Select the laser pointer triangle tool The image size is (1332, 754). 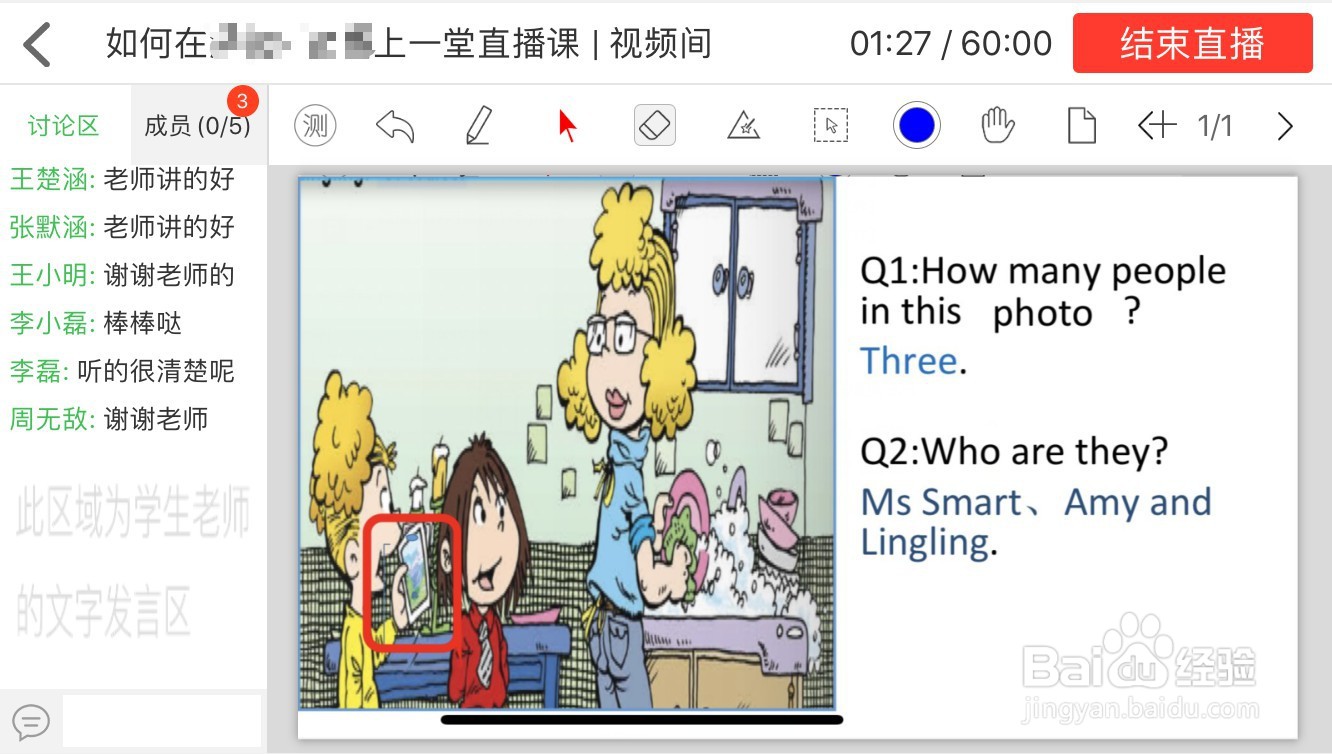(x=743, y=126)
